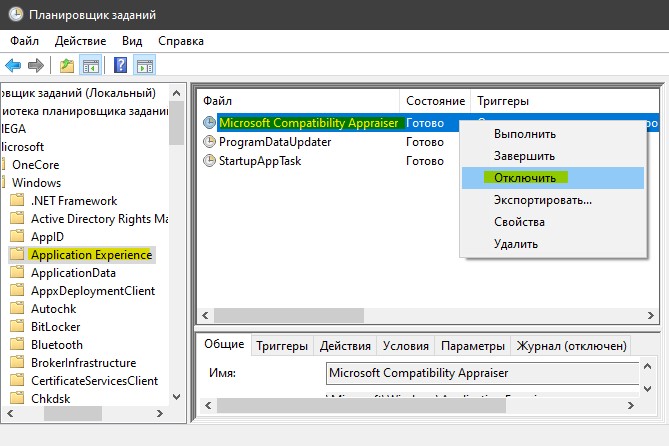Screen dimensions: 669x446
Task: Sort by the Файл column header
Action: [x=299, y=101]
